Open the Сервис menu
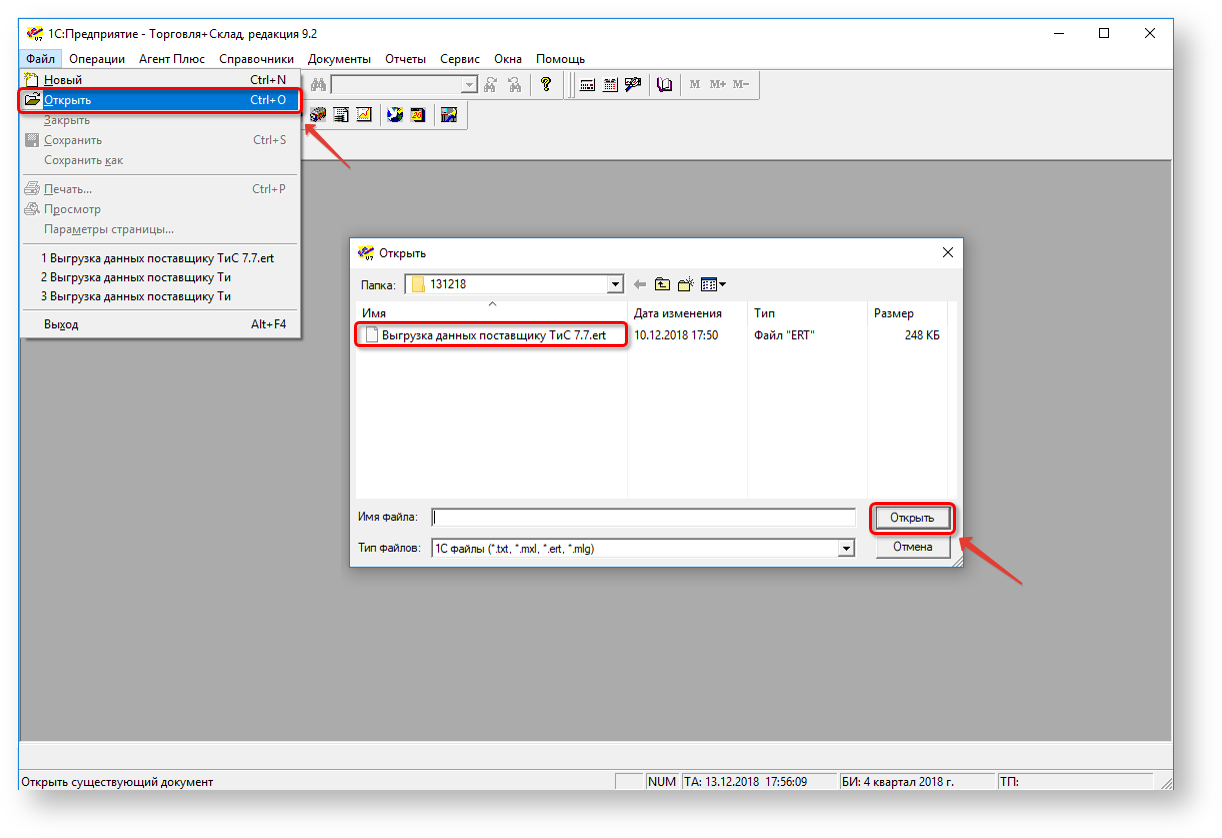 click(460, 59)
